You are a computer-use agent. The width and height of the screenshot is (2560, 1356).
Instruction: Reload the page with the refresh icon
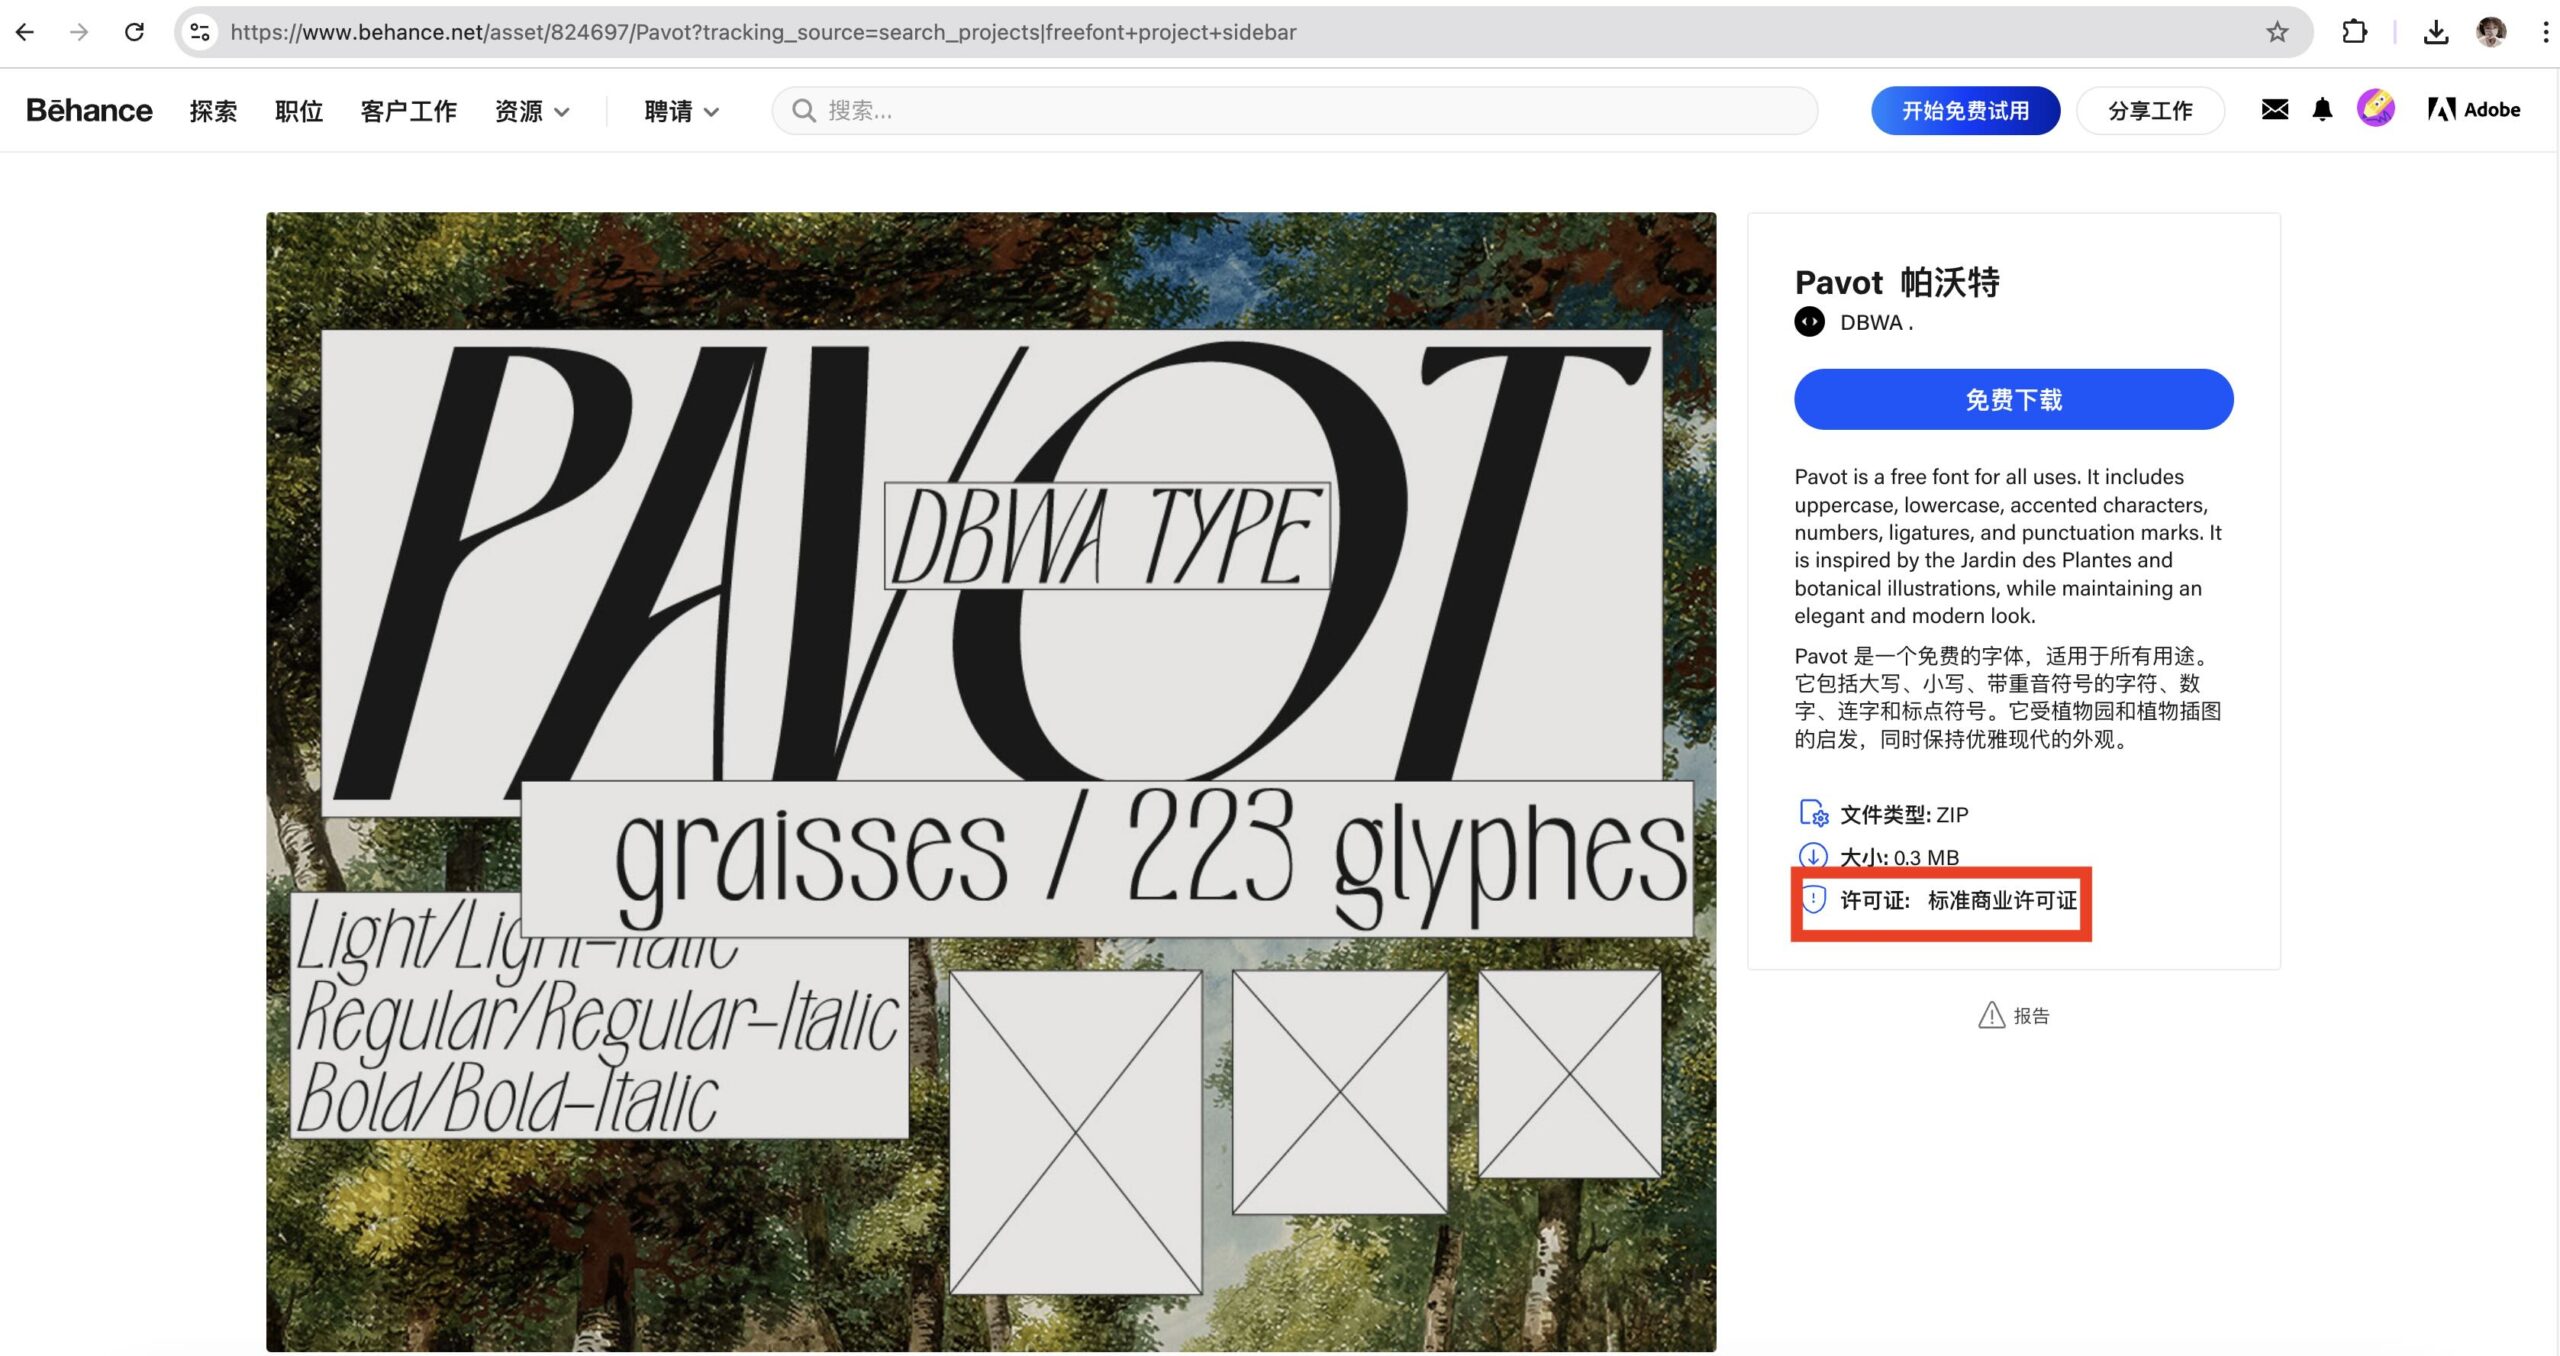tap(134, 32)
